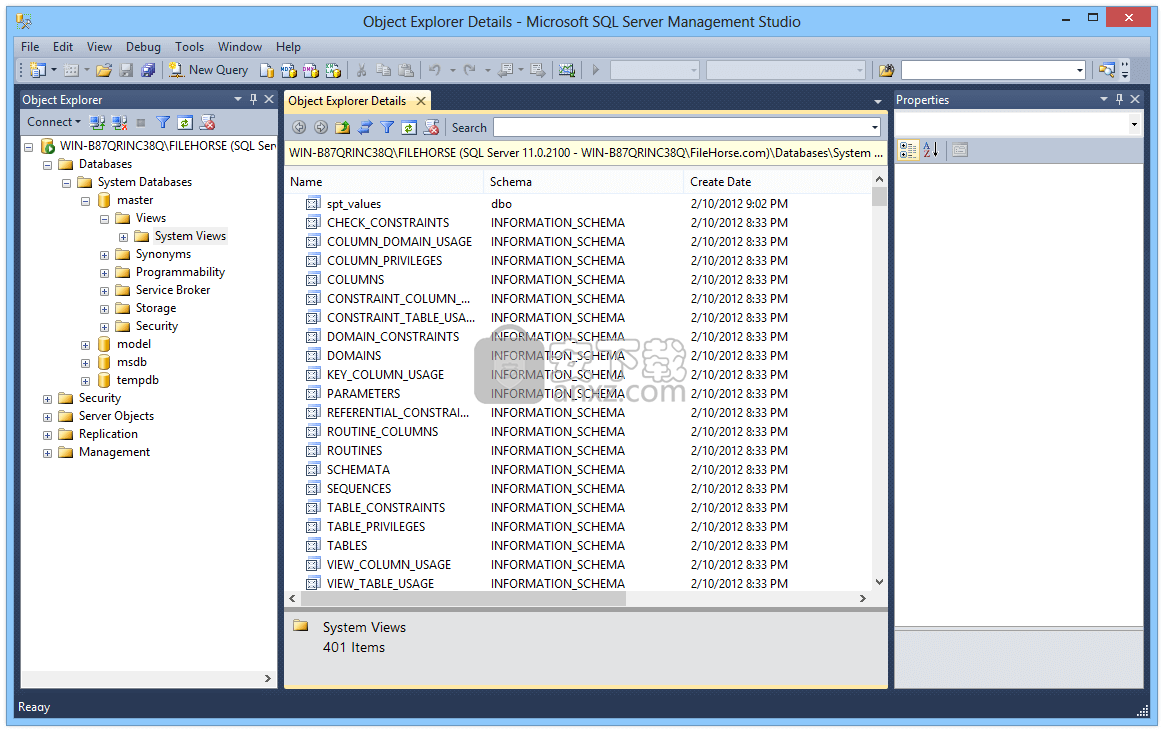Click the horizontal scrollbar right arrow in Details
Screen dimensions: 1164x732
pos(863,598)
